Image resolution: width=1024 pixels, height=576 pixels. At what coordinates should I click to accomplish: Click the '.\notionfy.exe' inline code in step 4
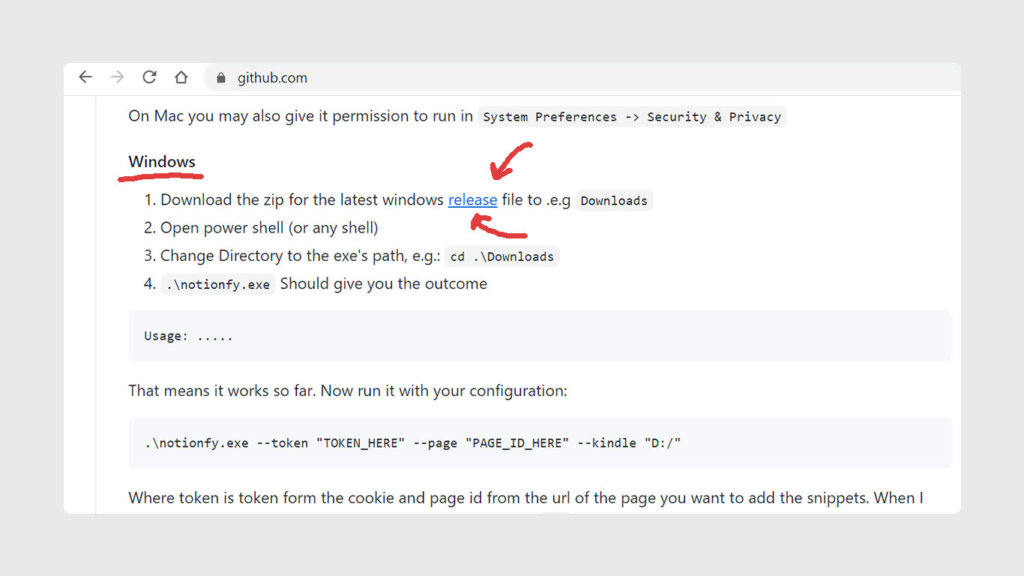click(x=218, y=285)
